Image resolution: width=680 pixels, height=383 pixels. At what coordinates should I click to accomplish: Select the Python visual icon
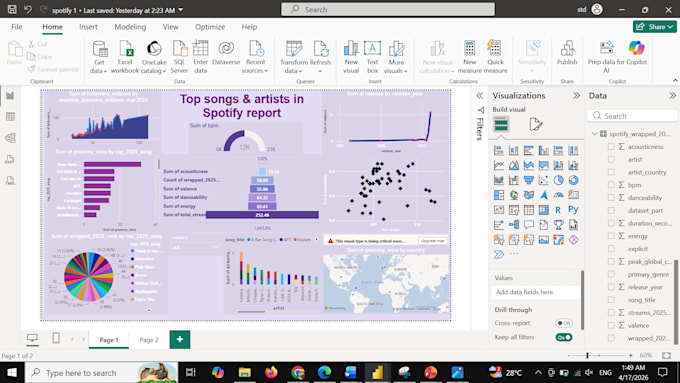[573, 210]
